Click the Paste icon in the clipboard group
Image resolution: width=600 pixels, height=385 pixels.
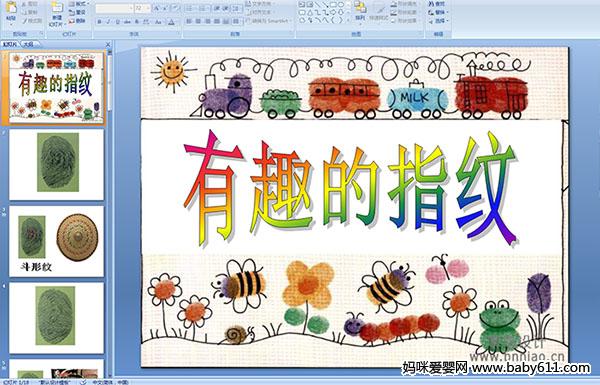point(11,11)
